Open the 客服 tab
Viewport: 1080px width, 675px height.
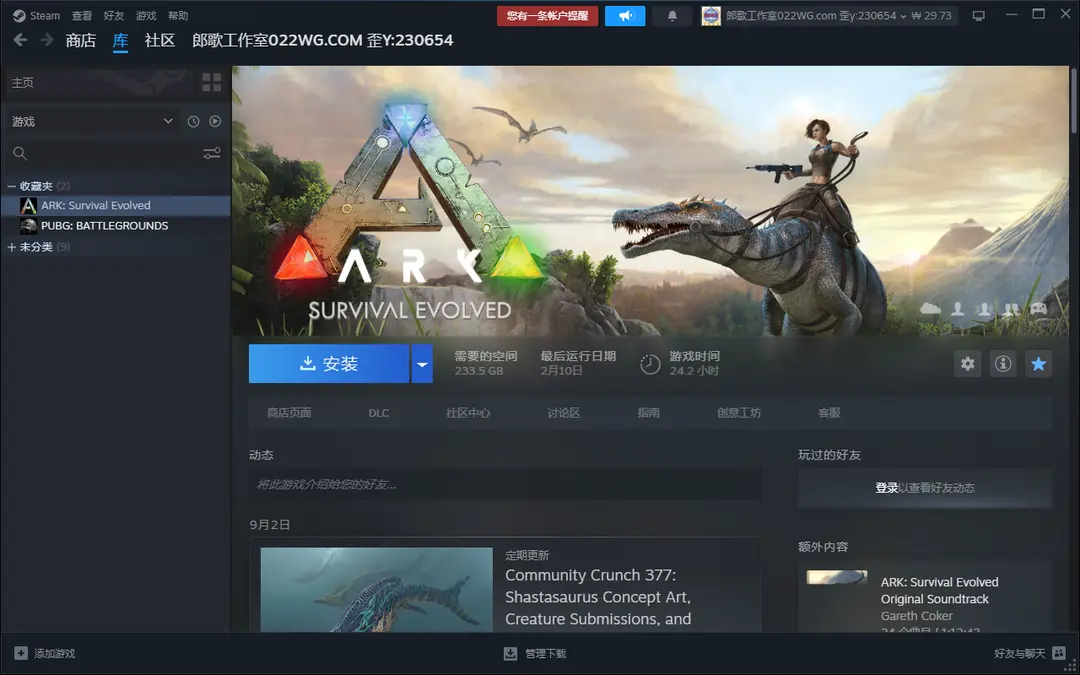click(829, 413)
